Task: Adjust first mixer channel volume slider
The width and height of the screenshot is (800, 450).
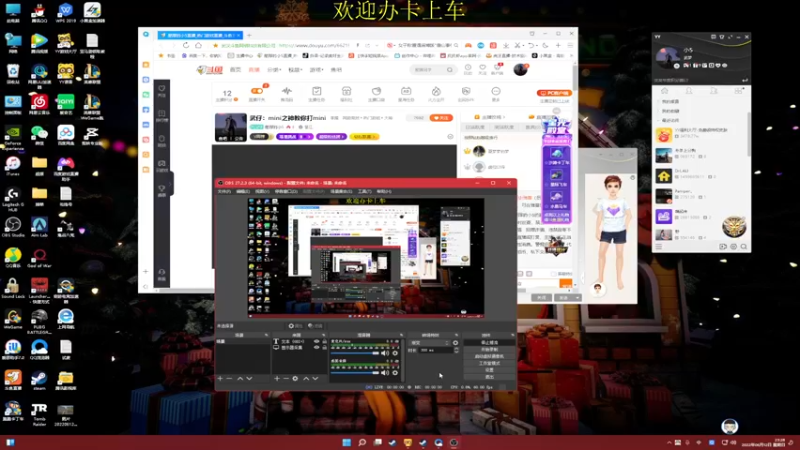Action: pyautogui.click(x=355, y=353)
